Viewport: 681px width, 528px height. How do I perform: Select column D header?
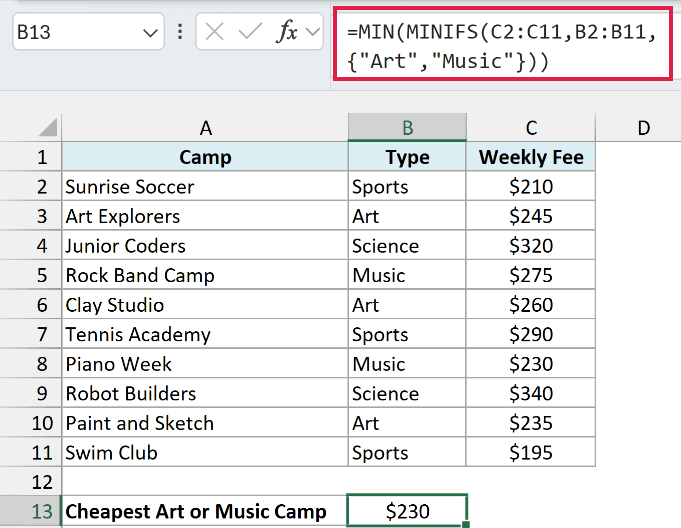click(643, 128)
